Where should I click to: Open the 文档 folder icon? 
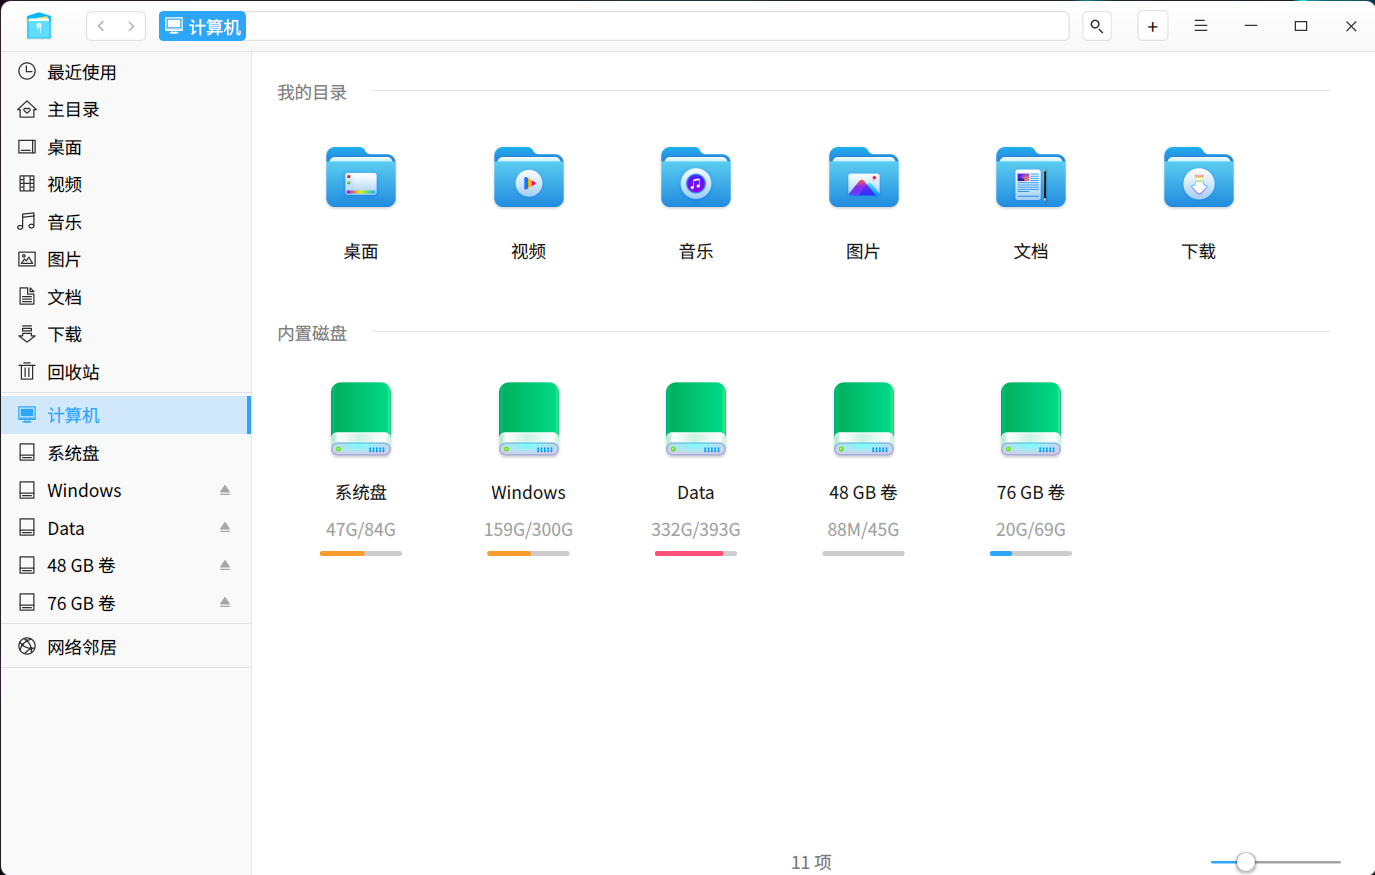tap(1031, 178)
